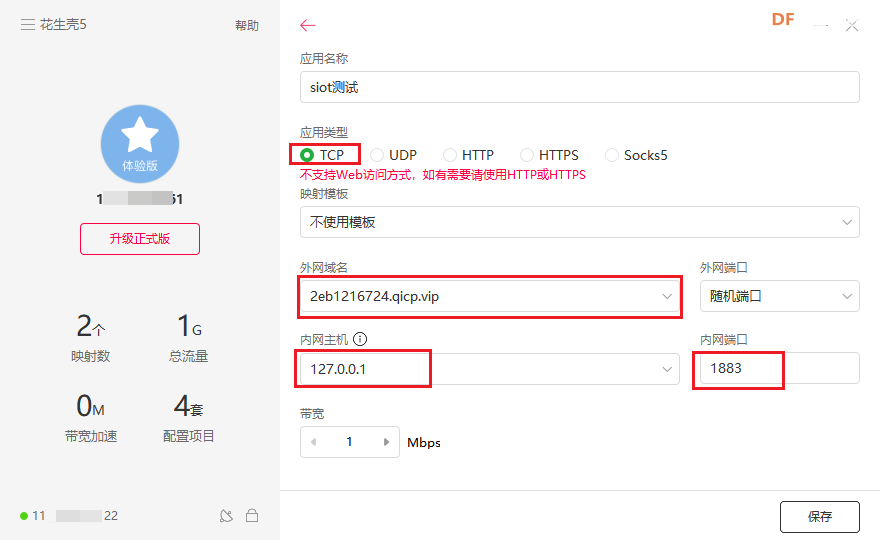Expand the 映射模板 template dropdown
Screen dimensions: 880x540
coord(579,222)
